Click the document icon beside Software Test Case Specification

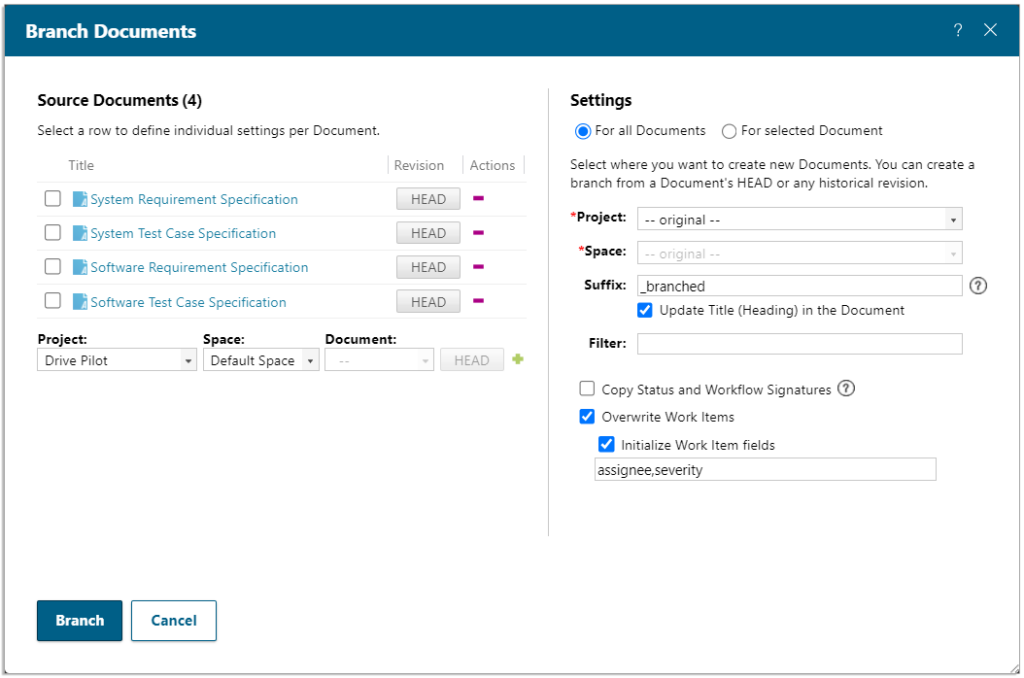(x=81, y=302)
